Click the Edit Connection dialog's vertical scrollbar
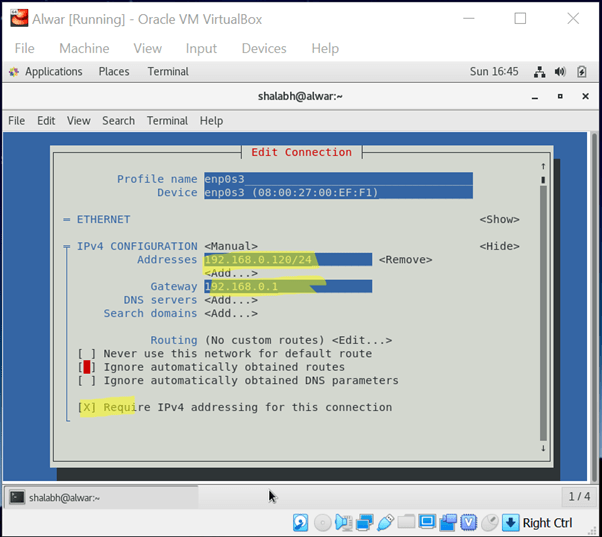Screen dimensions: 602x537 coord(543,300)
